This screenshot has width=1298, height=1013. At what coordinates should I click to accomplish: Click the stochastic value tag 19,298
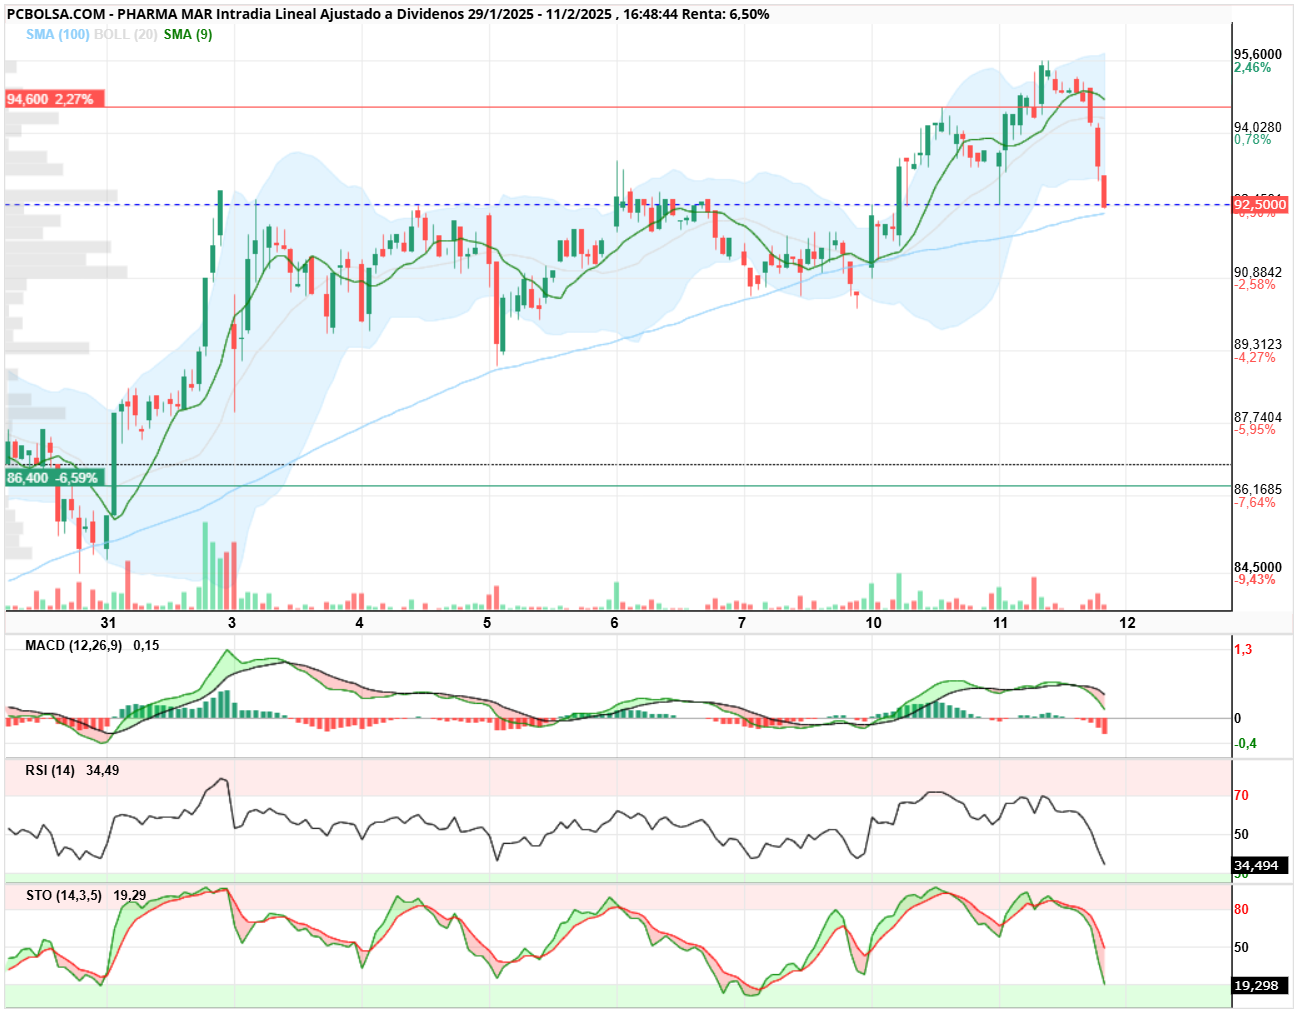1258,985
